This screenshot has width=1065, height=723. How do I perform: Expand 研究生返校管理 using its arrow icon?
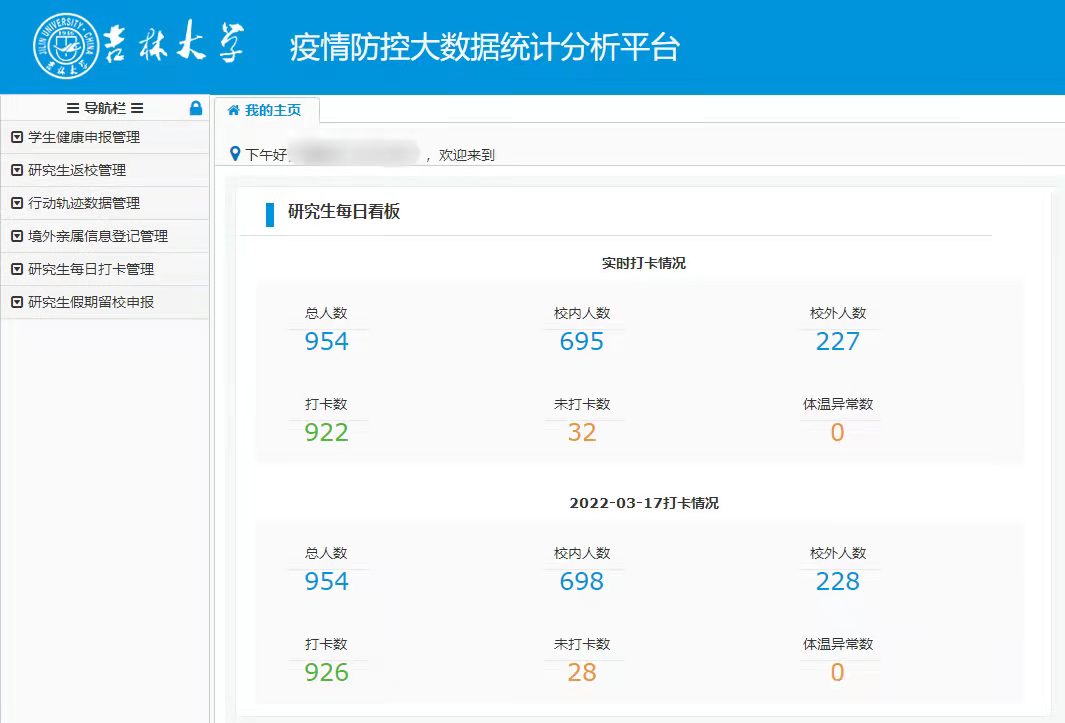[x=17, y=171]
